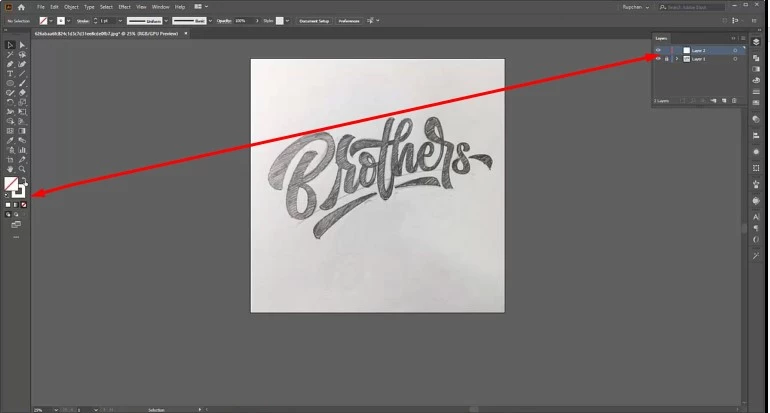Image resolution: width=770 pixels, height=413 pixels.
Task: Toggle visibility eye of Layer 2
Action: point(658,51)
